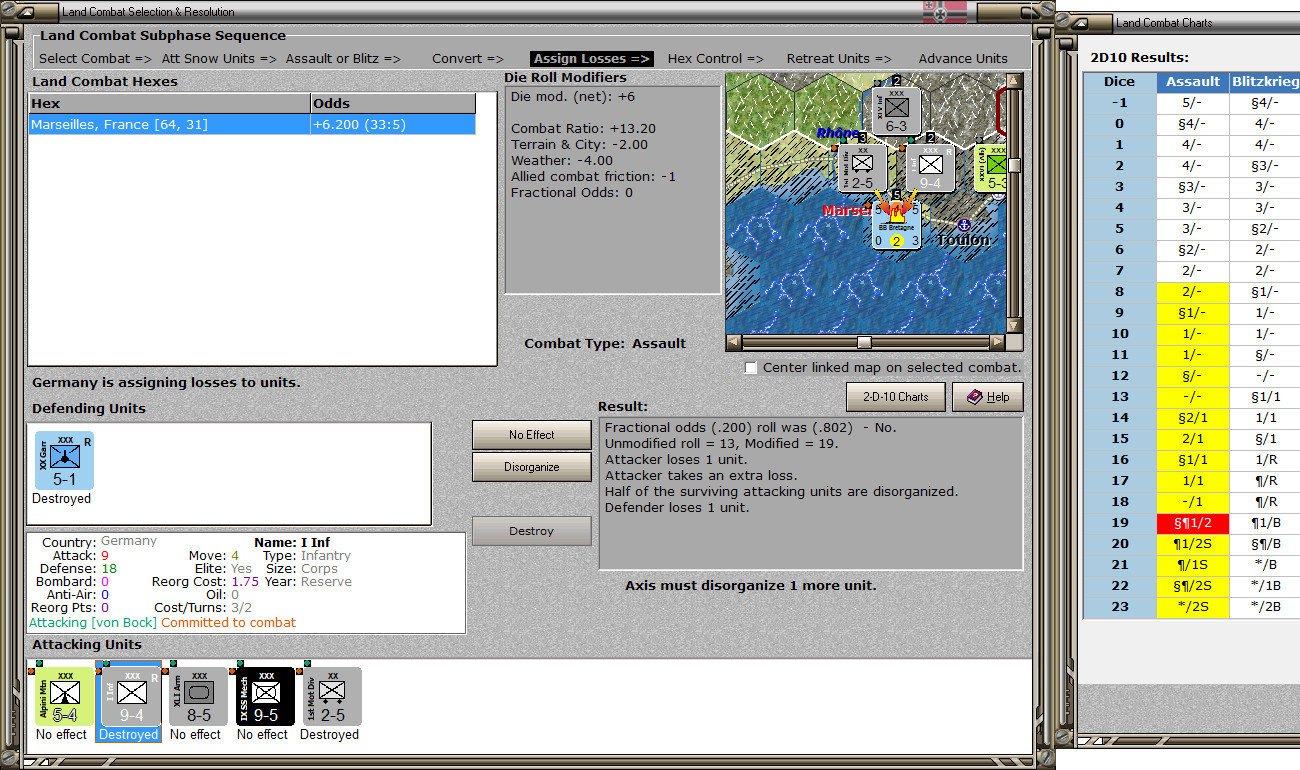Enable Center linked map on selected combat
The image size is (1300, 770).
751,368
